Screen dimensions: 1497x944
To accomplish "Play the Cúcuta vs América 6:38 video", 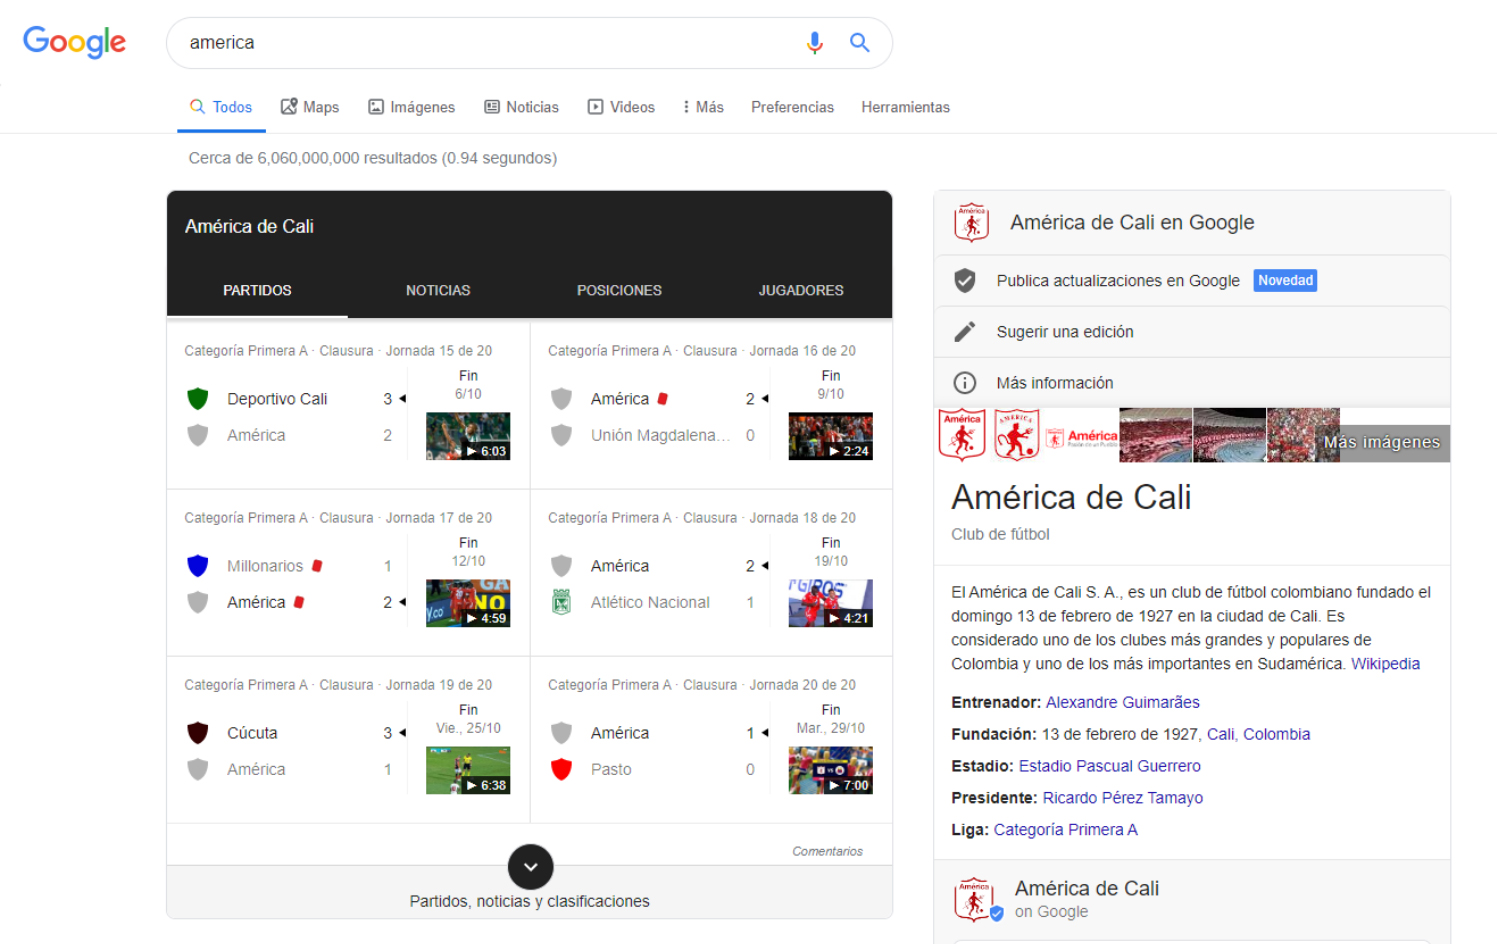I will pyautogui.click(x=468, y=770).
